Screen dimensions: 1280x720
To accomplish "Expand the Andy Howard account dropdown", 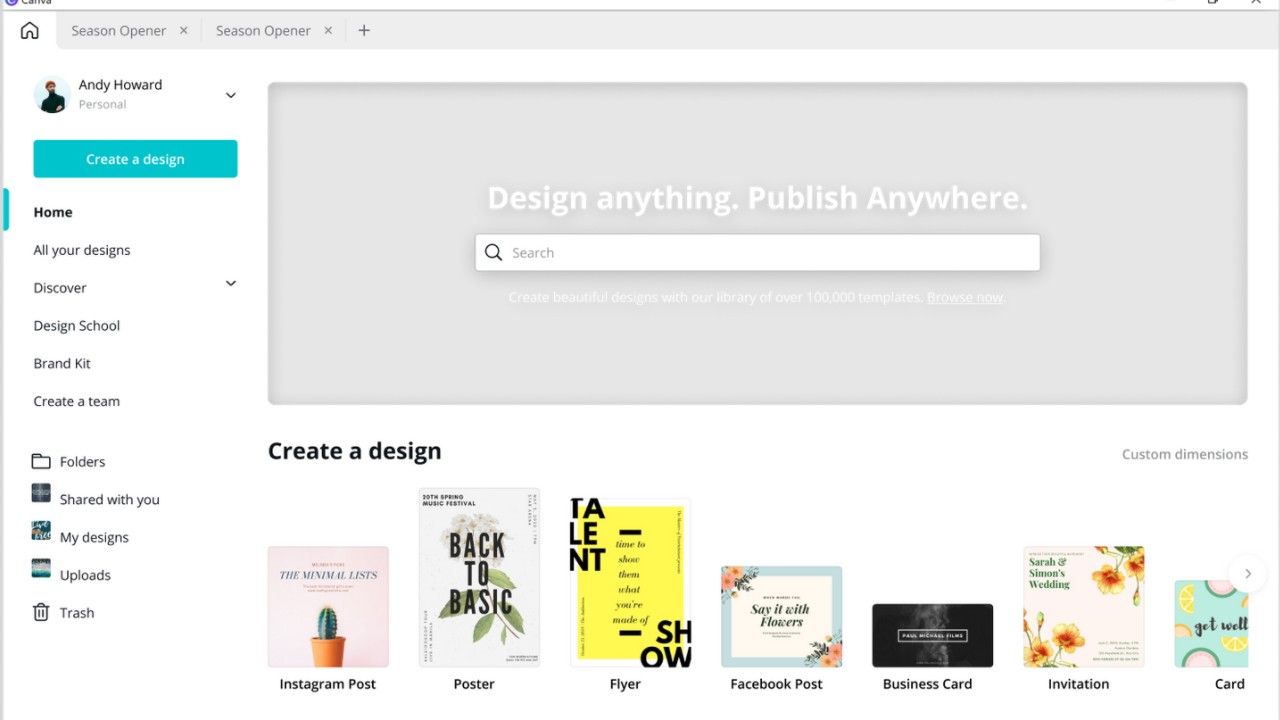I will (230, 95).
